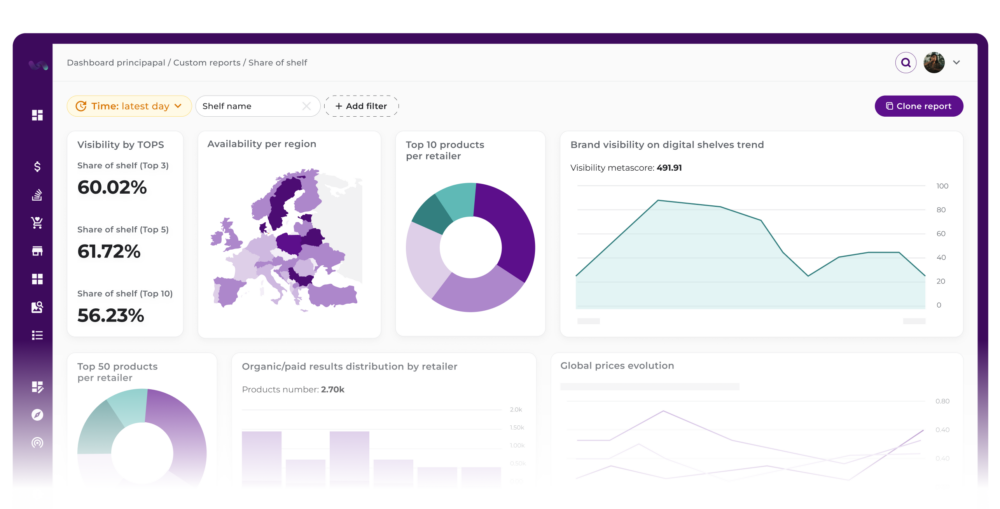
Task: Go to Custom reports breadcrumb
Action: pos(207,63)
